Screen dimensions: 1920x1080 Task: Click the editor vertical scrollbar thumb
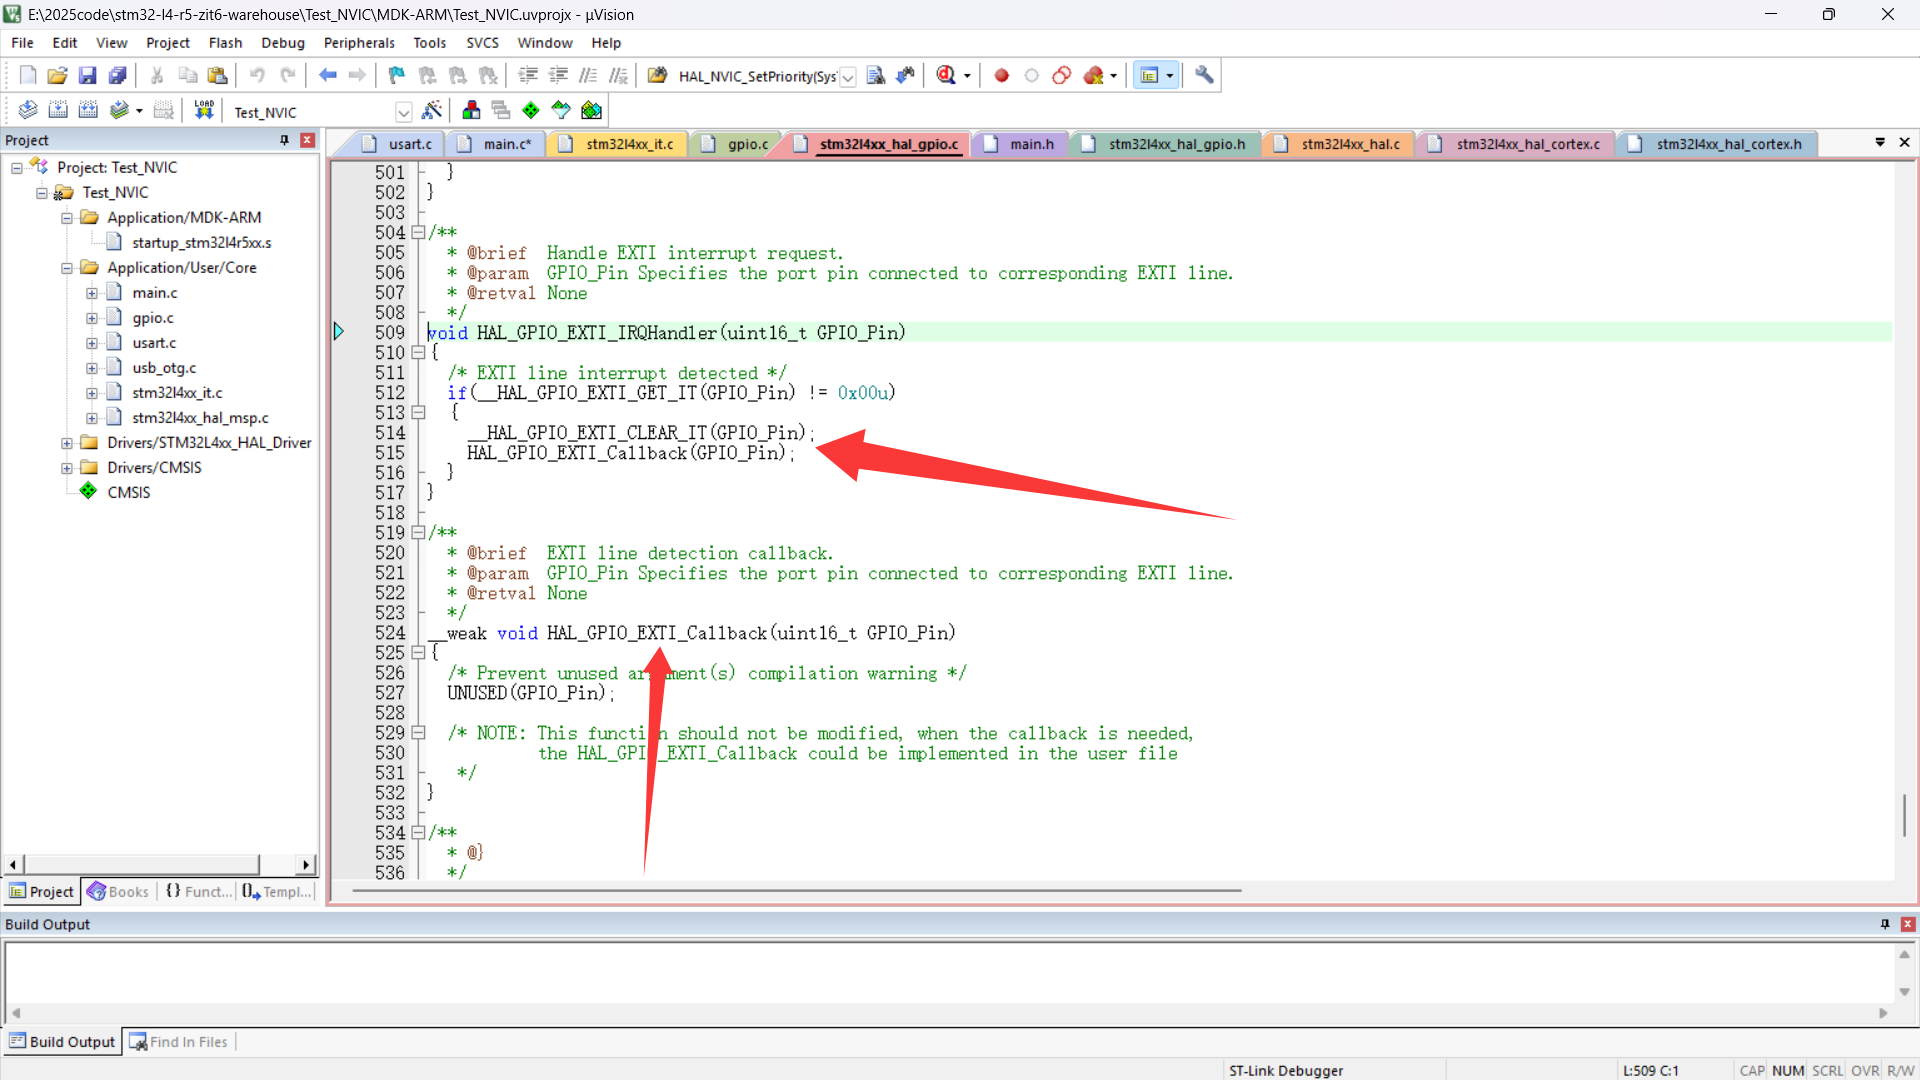1904,815
